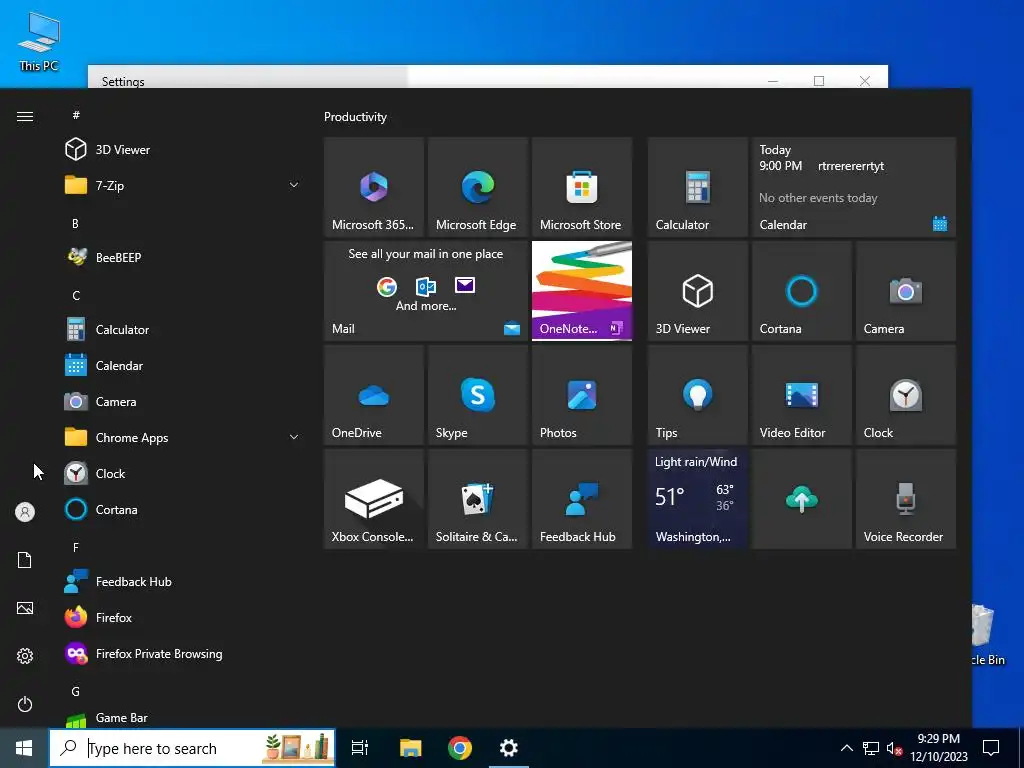Expand the Chrome Apps folder chevron

294,437
